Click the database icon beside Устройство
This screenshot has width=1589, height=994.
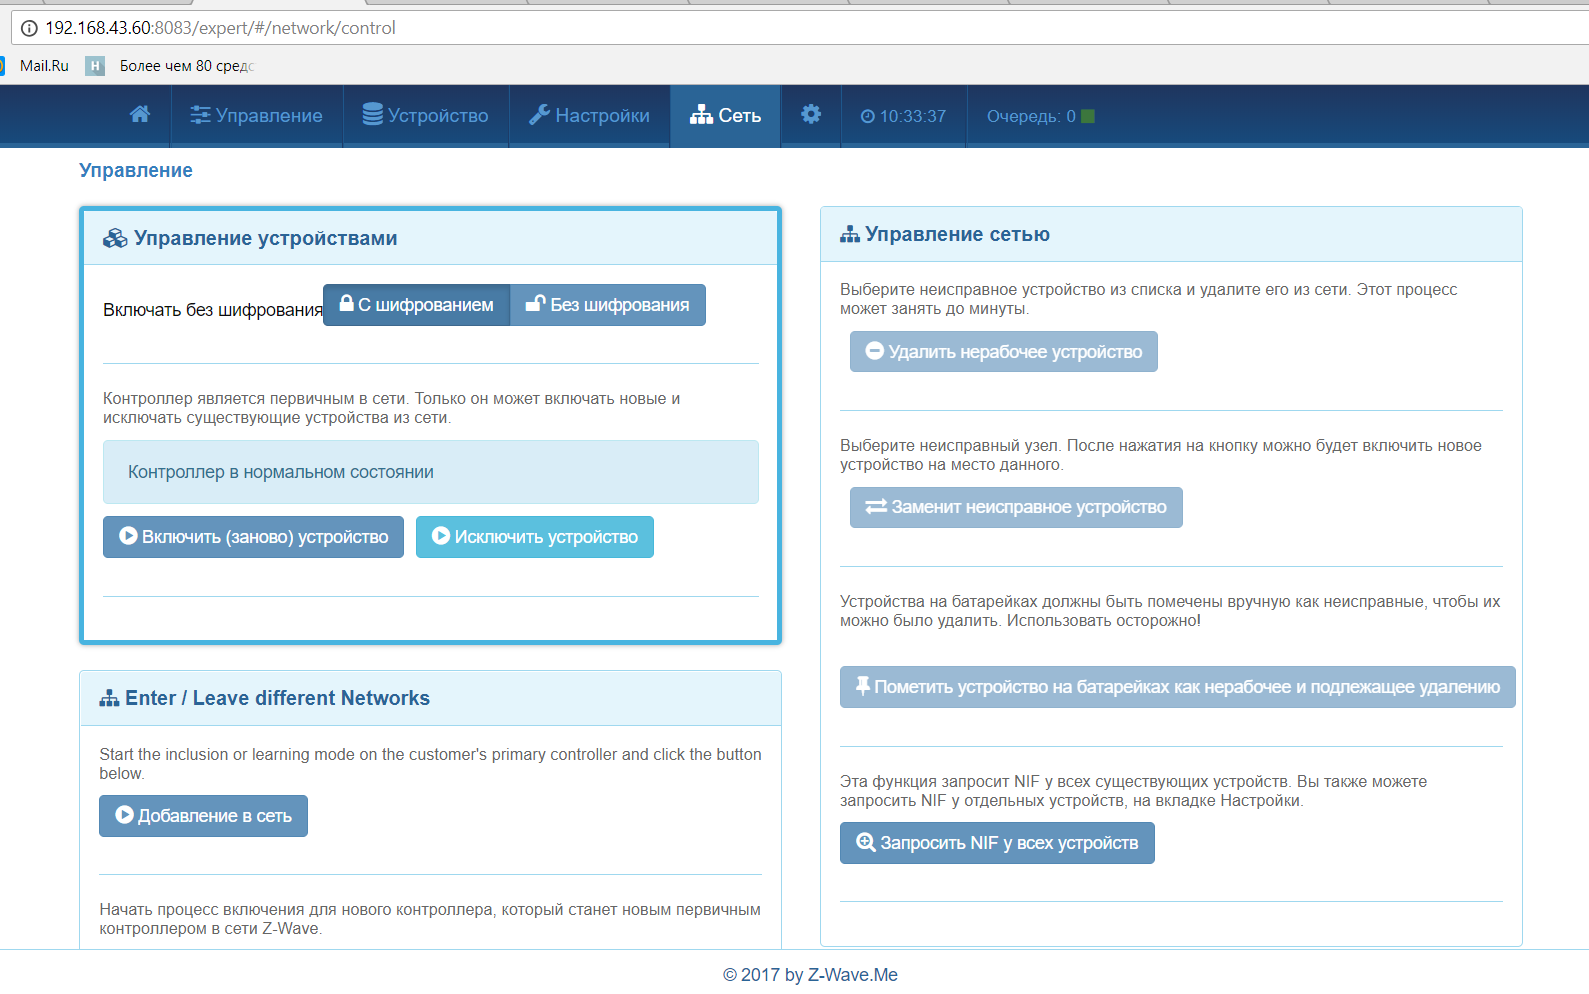point(373,114)
